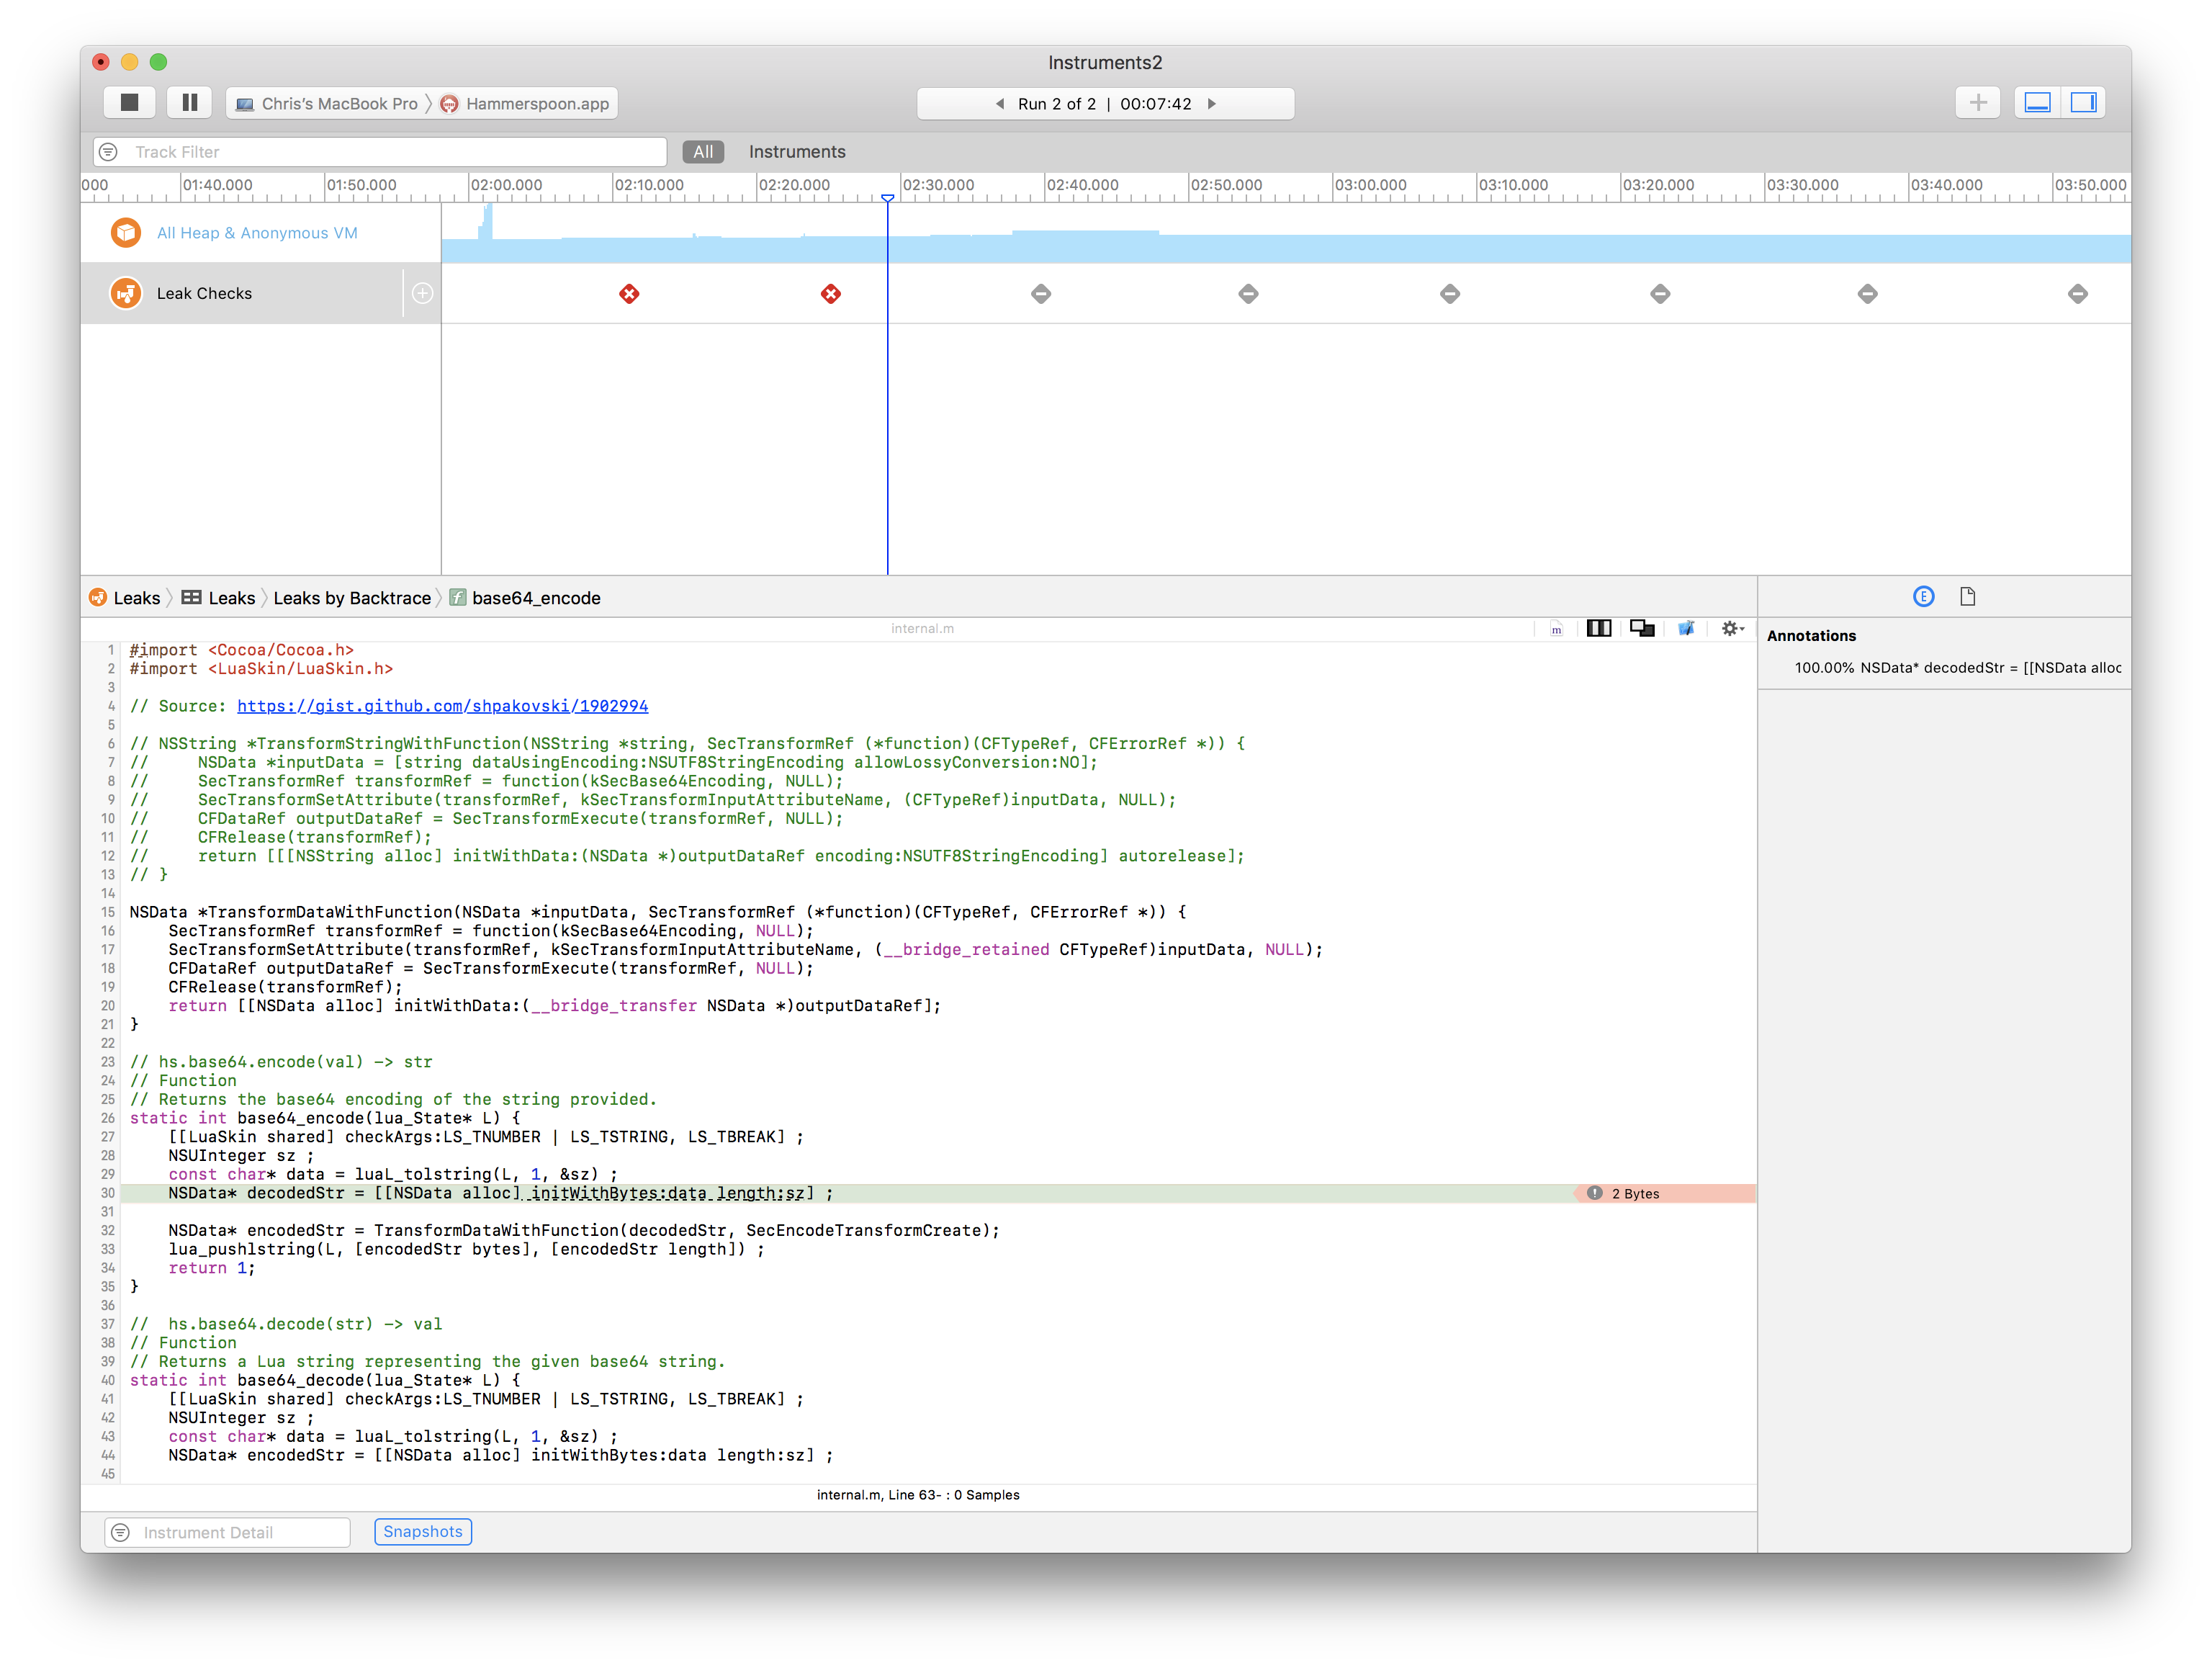Open the gist.github.com source link
Image resolution: width=2212 pixels, height=1668 pixels.
point(442,706)
